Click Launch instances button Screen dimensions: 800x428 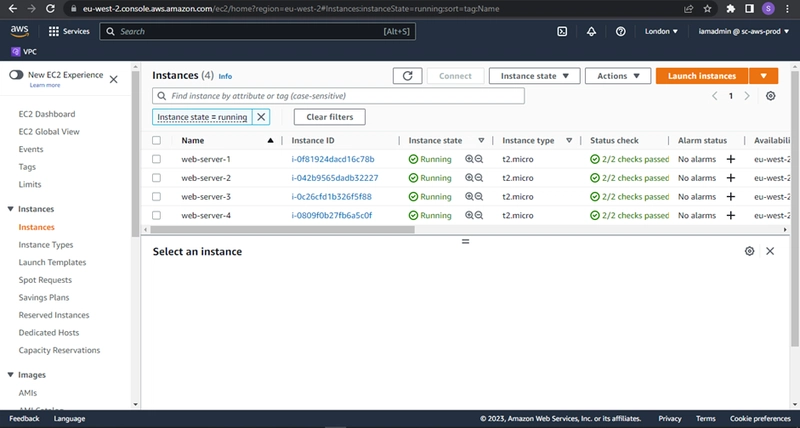[x=702, y=76]
